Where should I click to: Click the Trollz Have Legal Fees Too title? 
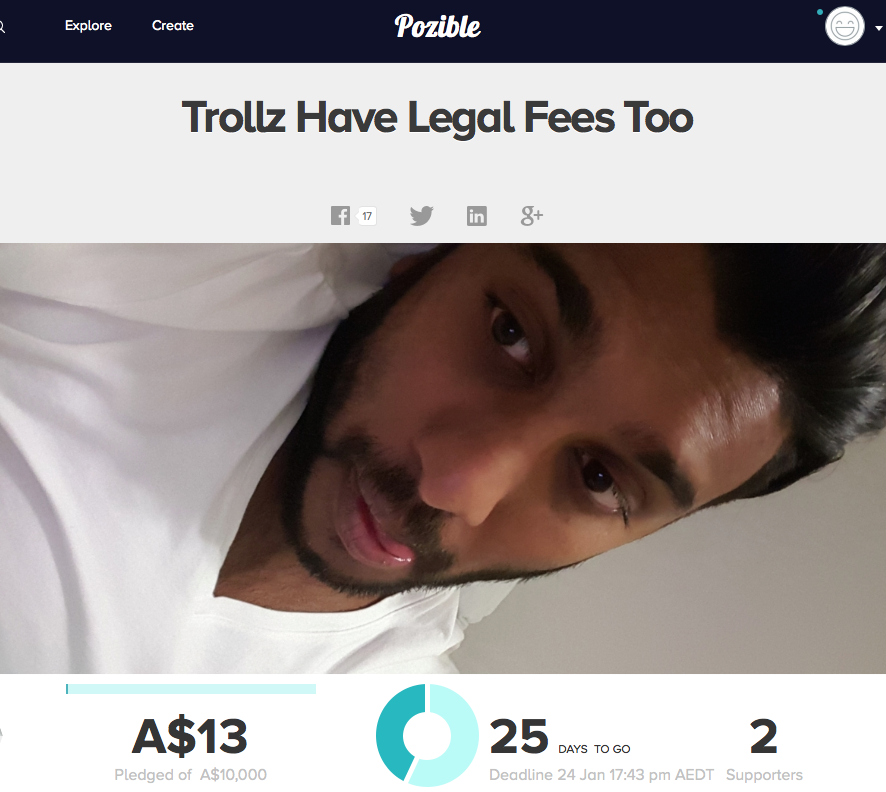click(437, 118)
